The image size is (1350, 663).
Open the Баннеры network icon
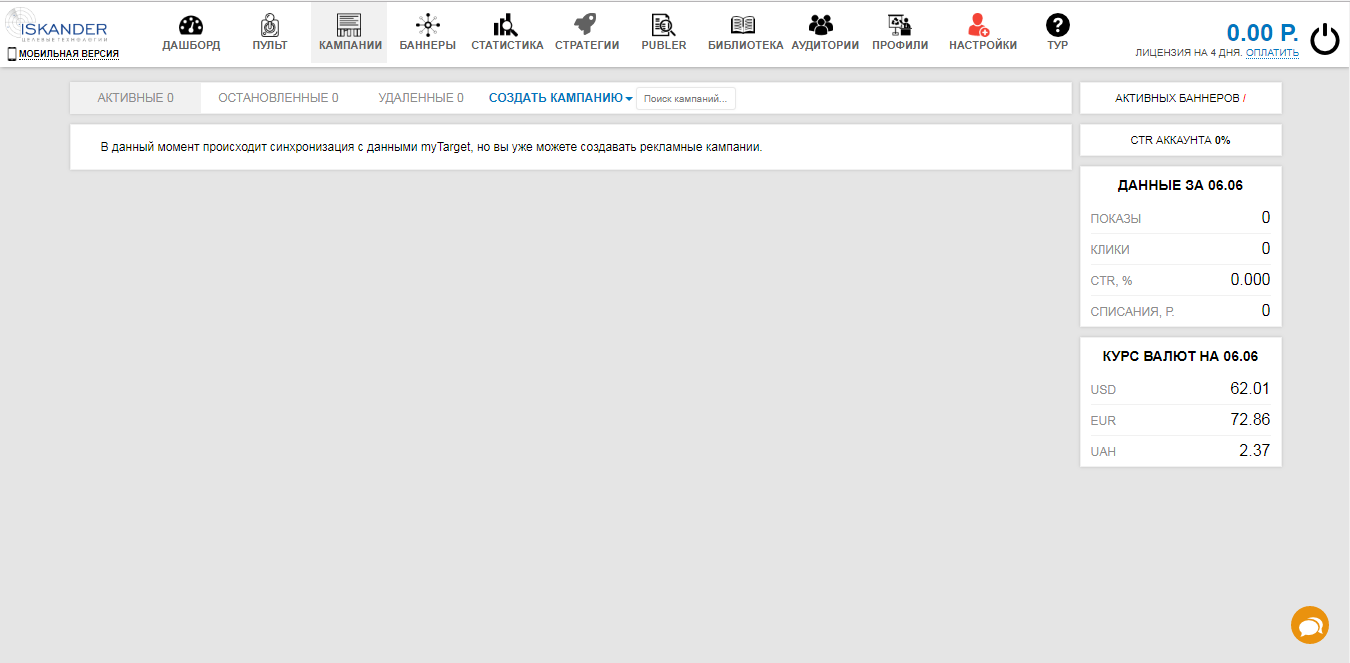[427, 25]
